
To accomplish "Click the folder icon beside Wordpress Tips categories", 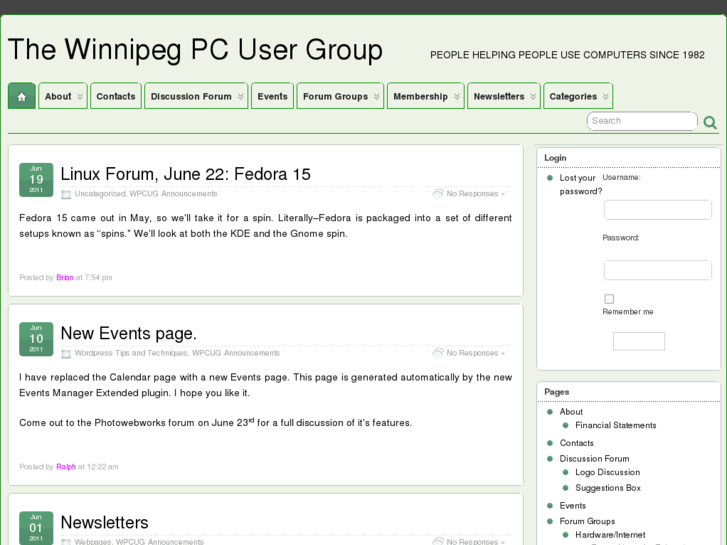I will (x=66, y=354).
